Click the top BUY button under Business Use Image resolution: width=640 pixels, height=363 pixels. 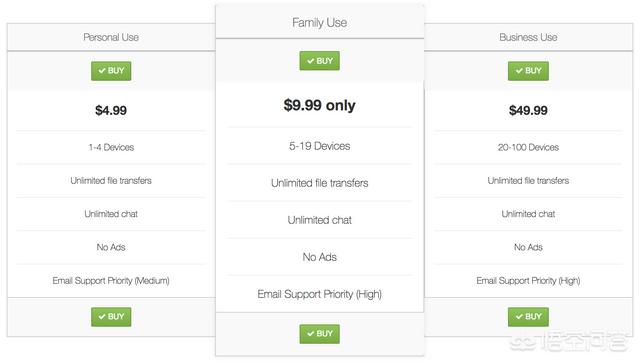coord(528,71)
